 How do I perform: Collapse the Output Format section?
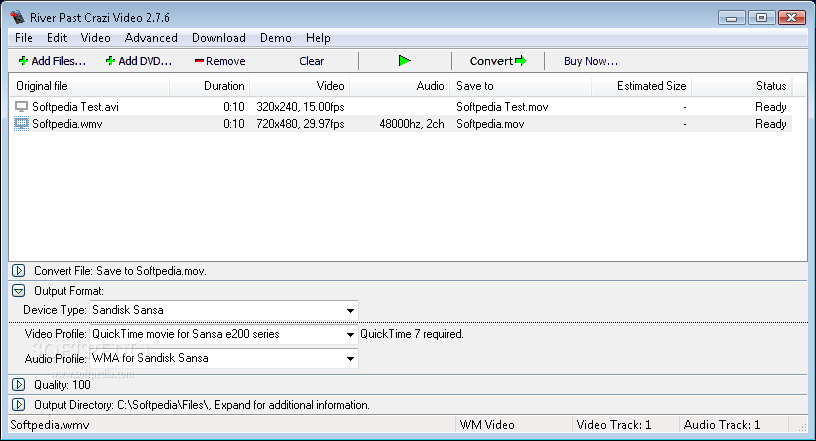(x=18, y=291)
